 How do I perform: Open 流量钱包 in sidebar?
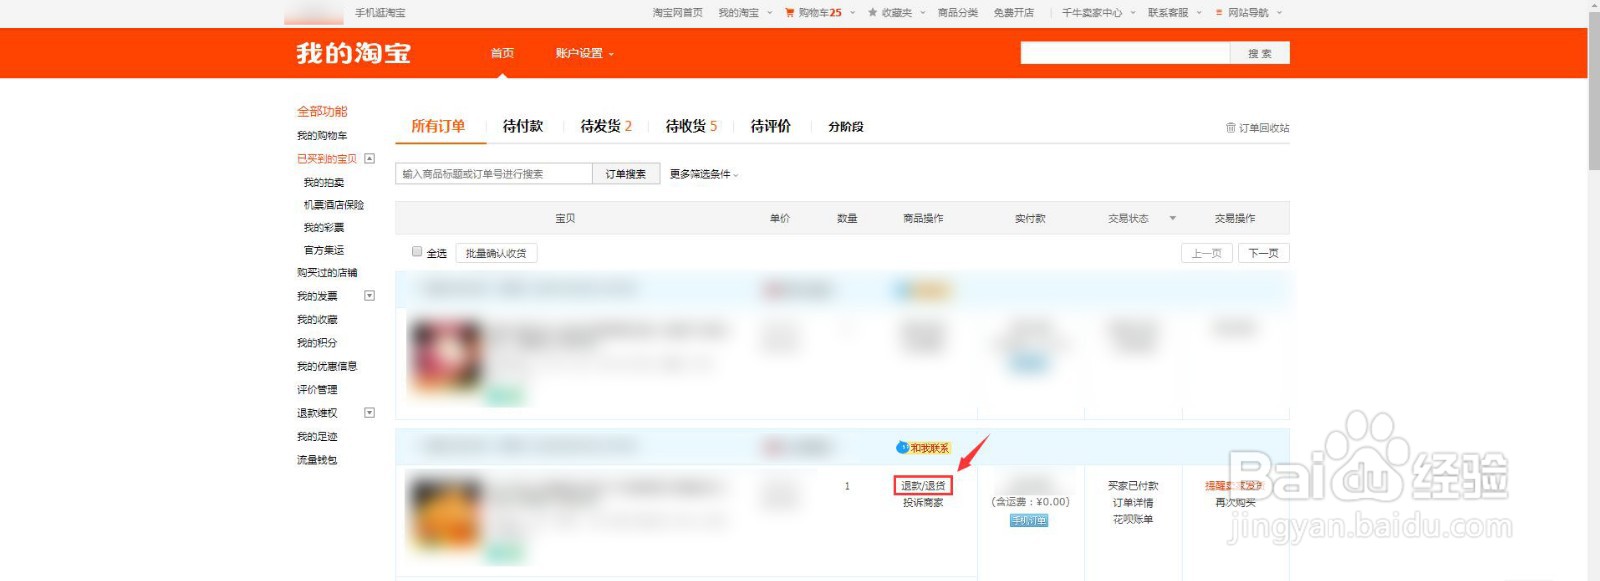tap(317, 461)
